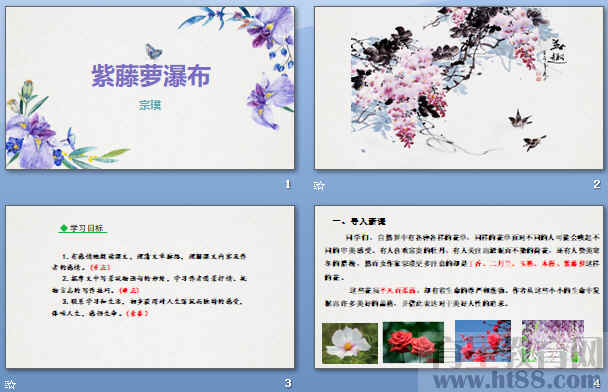Click the 宗璞 author subtitle text
The width and height of the screenshot is (608, 392).
pos(150,105)
